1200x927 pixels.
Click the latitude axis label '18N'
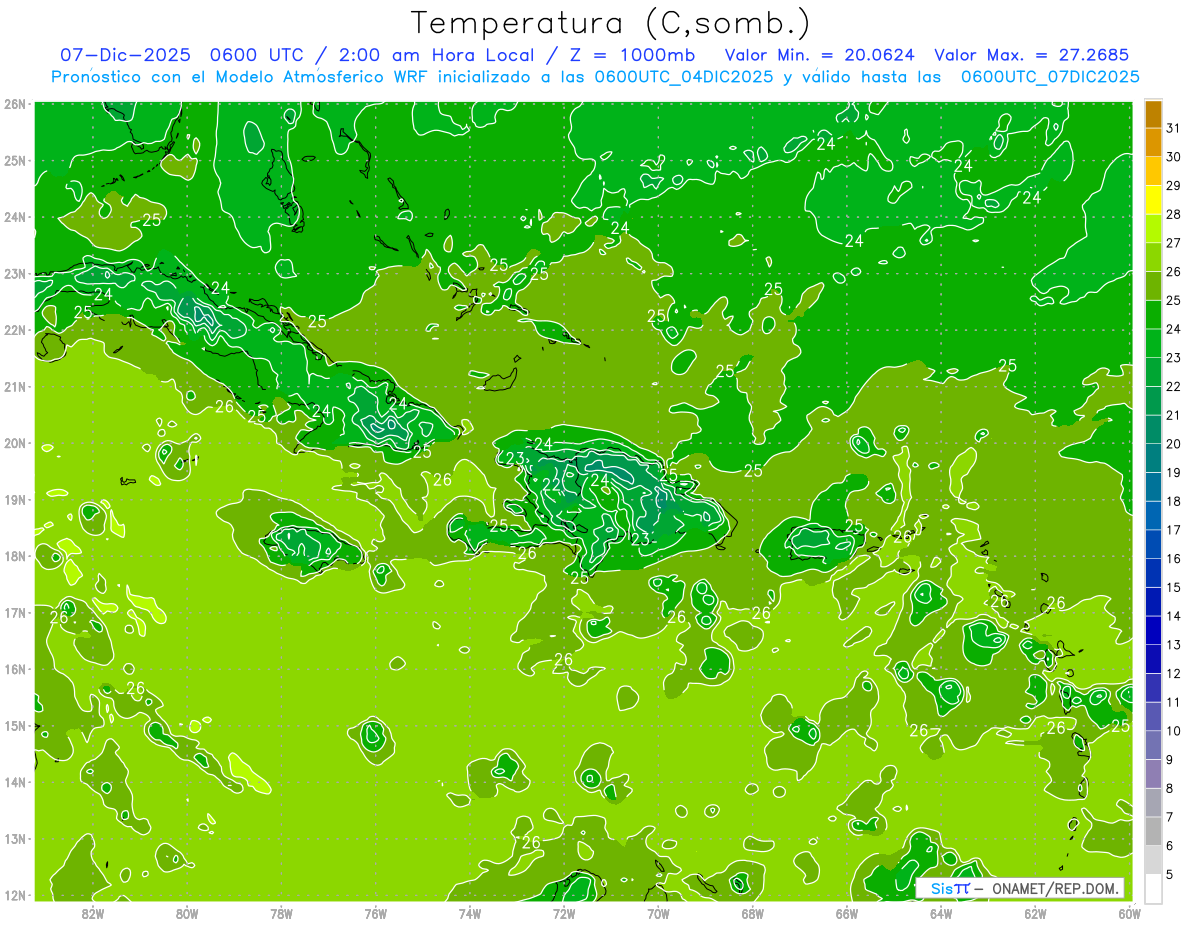point(15,556)
